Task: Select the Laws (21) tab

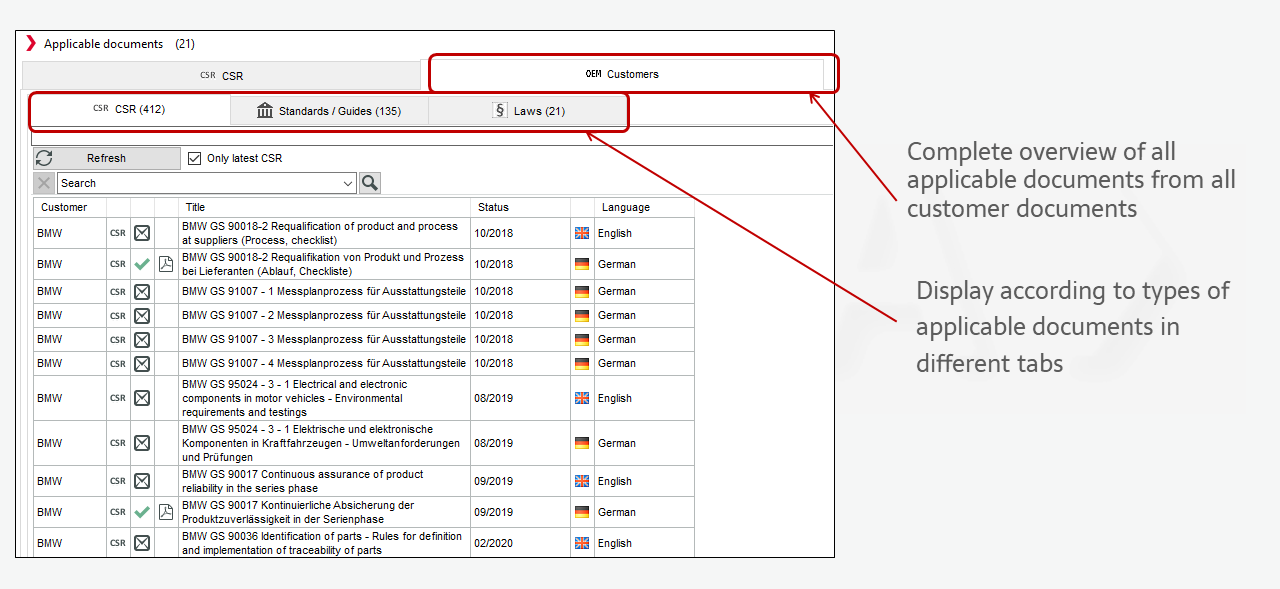Action: 528,111
